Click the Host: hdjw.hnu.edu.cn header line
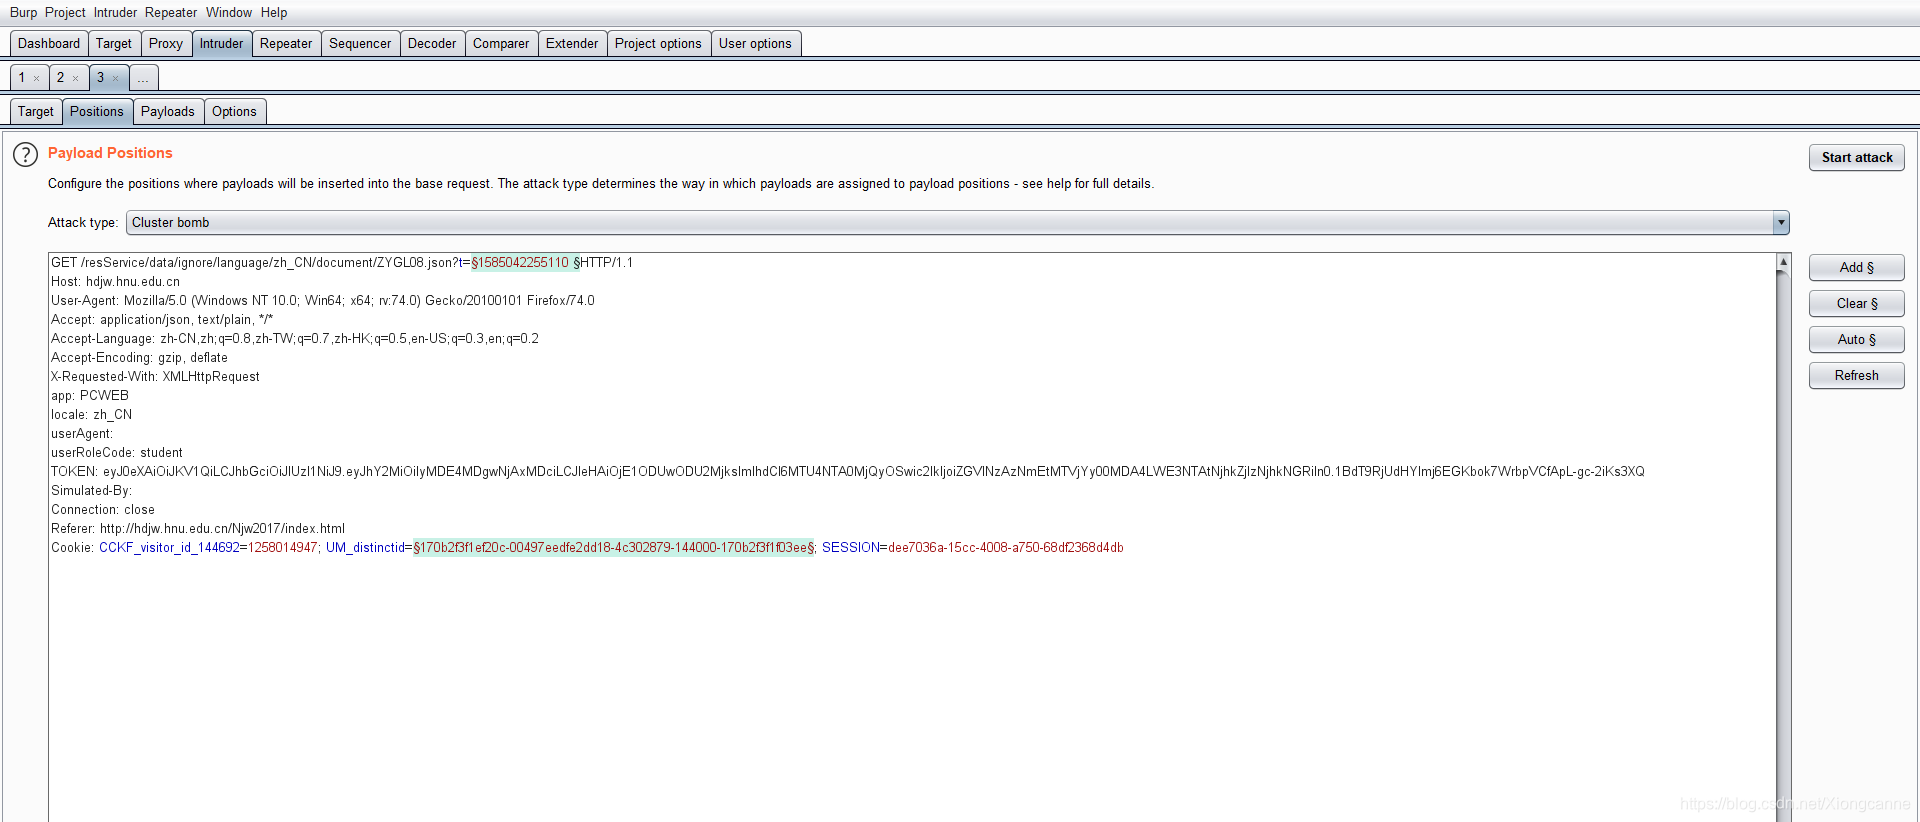This screenshot has height=822, width=1920. point(116,282)
